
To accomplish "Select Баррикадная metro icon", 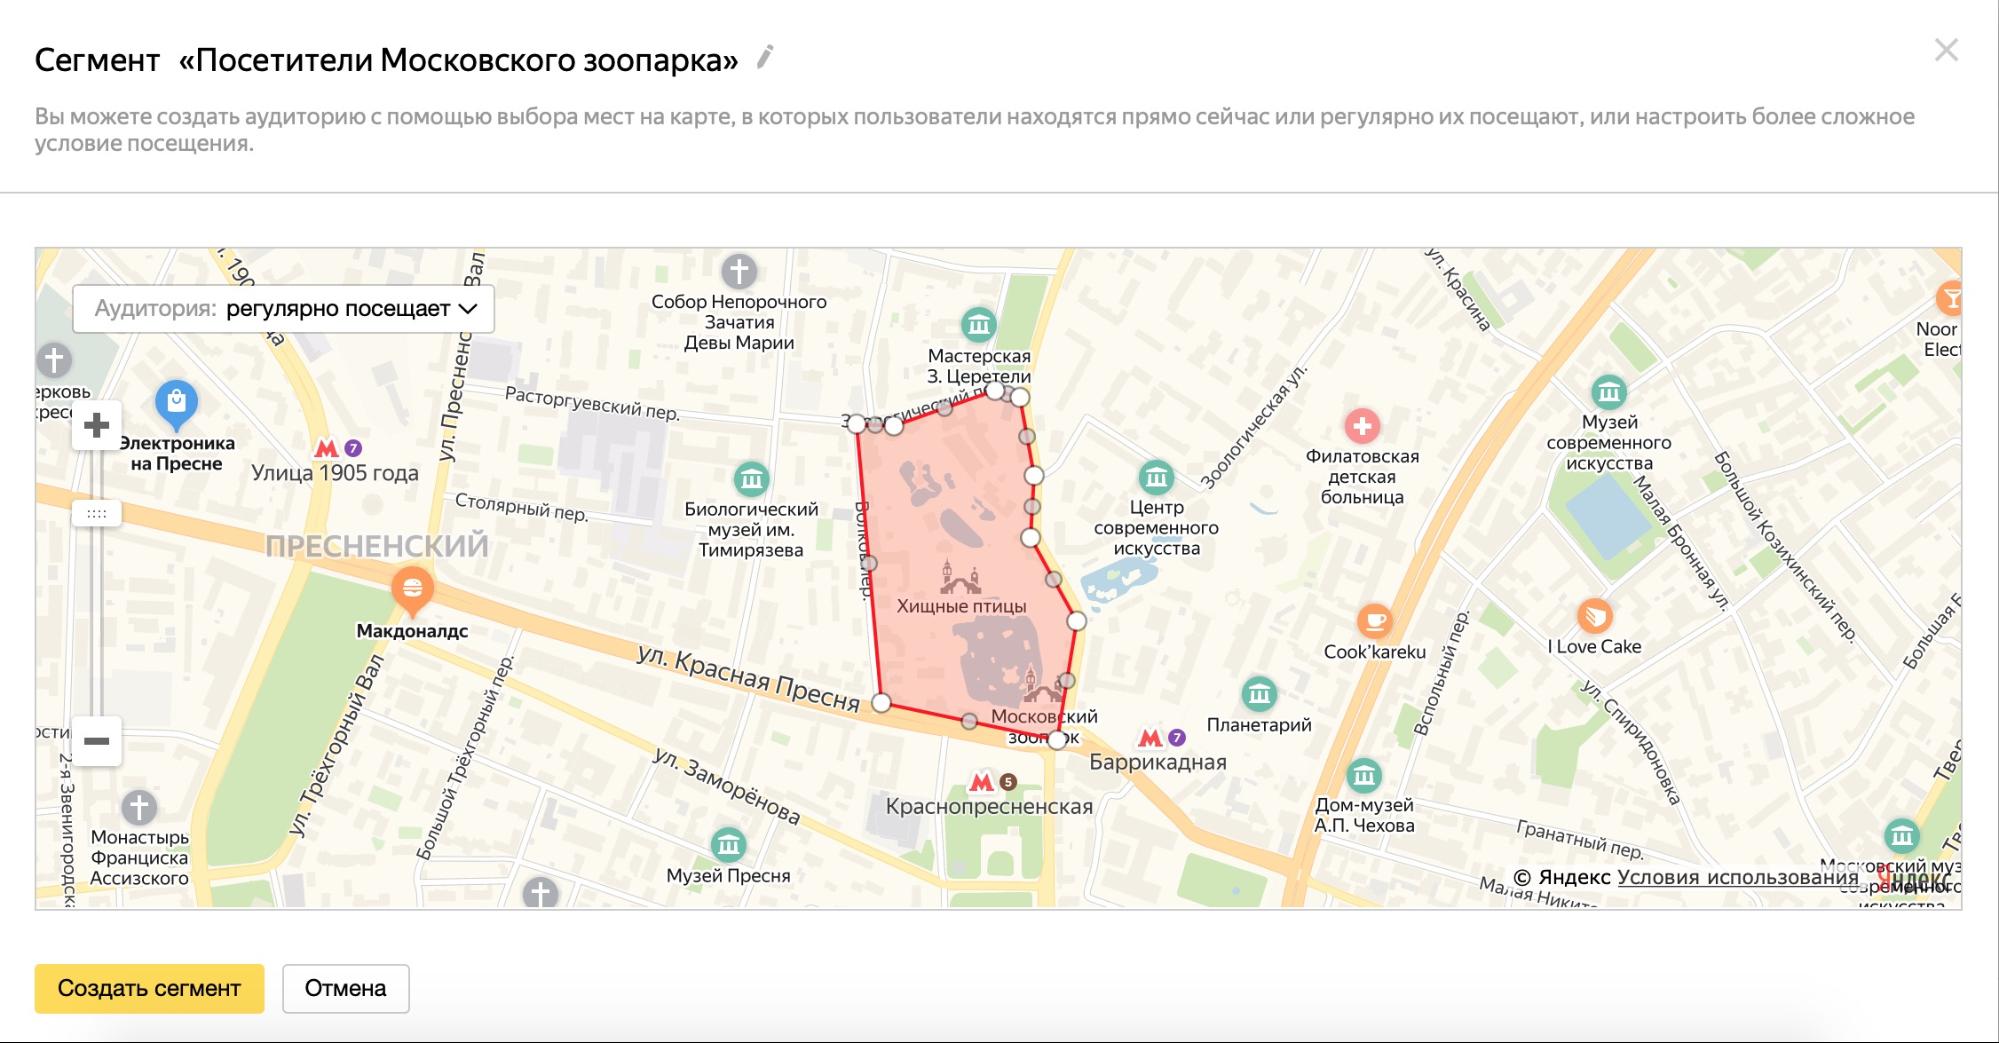I will [1151, 738].
